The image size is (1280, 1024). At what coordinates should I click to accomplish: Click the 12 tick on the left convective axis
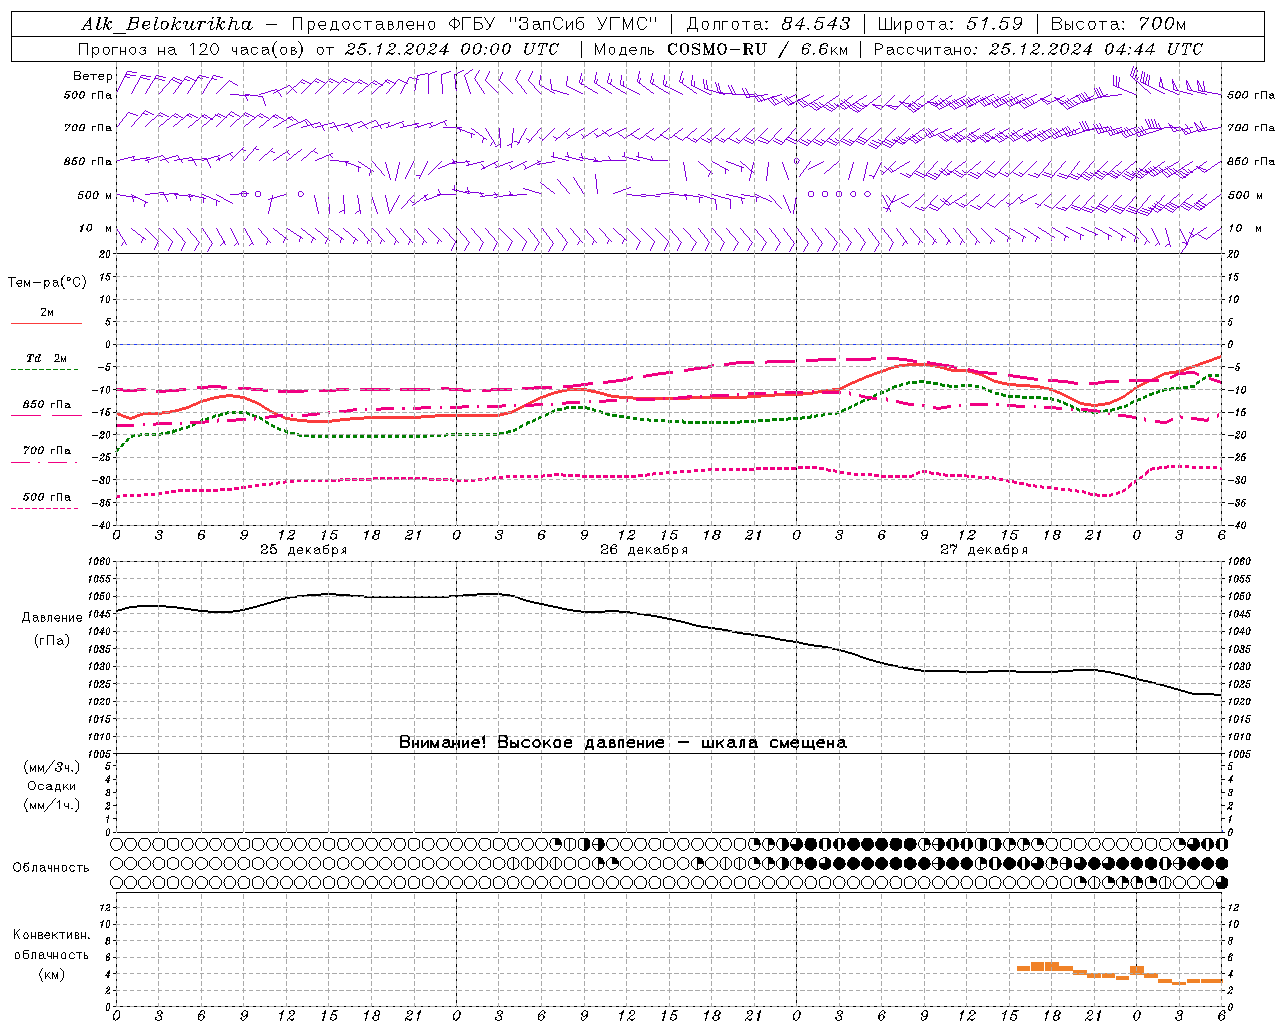[x=106, y=908]
